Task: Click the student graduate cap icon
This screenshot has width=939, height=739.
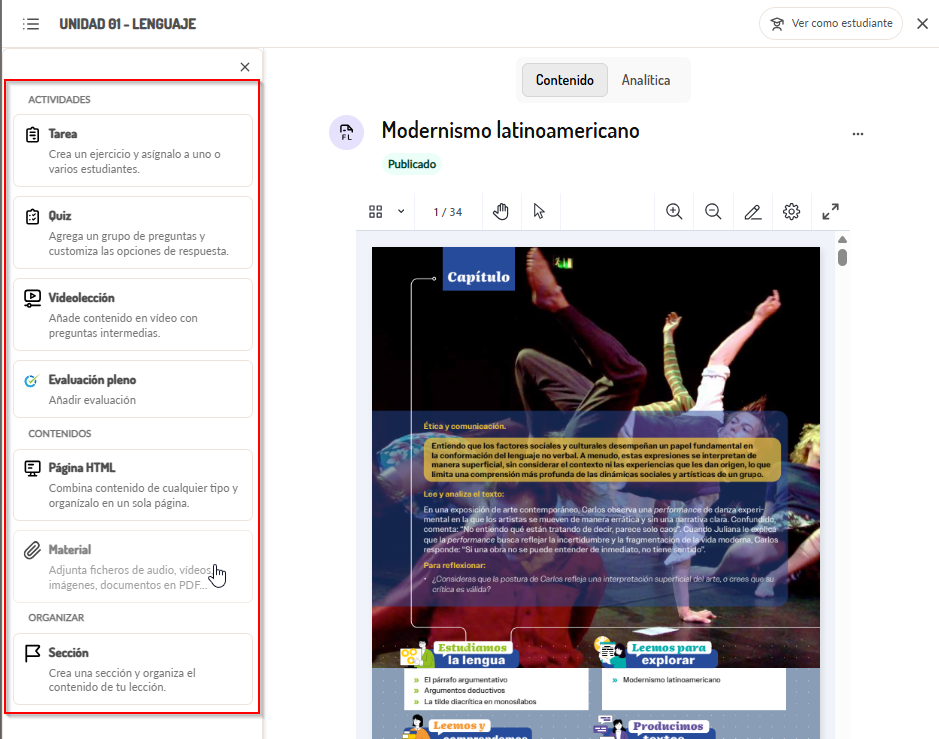Action: click(x=777, y=24)
